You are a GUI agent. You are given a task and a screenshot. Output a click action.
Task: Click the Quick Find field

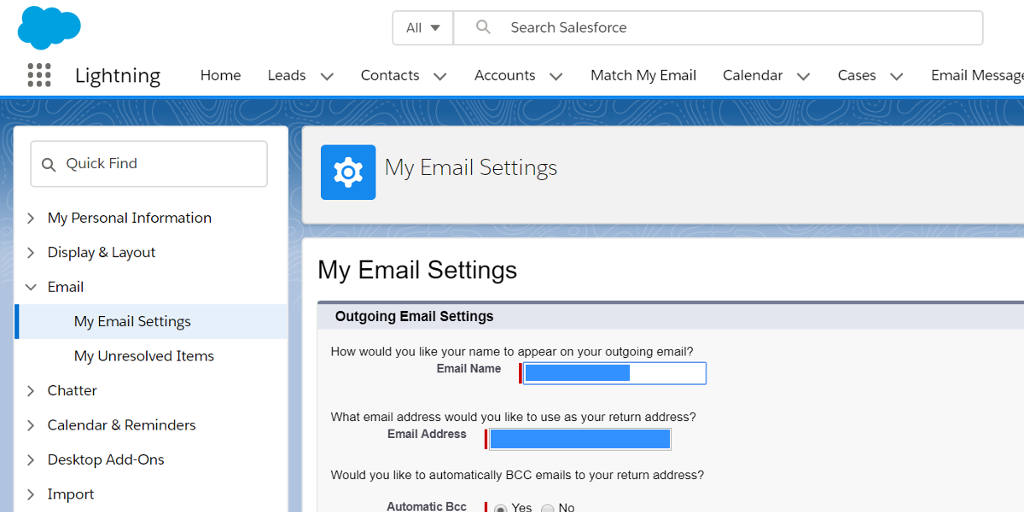(x=149, y=164)
